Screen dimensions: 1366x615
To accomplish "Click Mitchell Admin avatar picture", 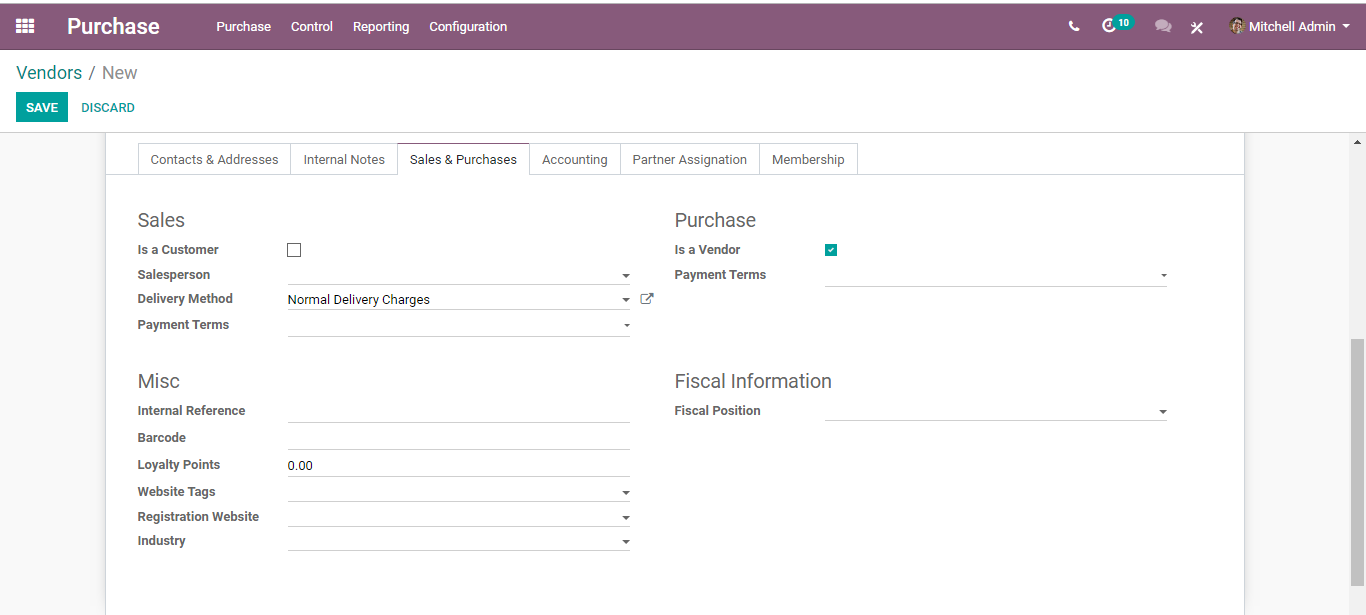I will [x=1237, y=26].
